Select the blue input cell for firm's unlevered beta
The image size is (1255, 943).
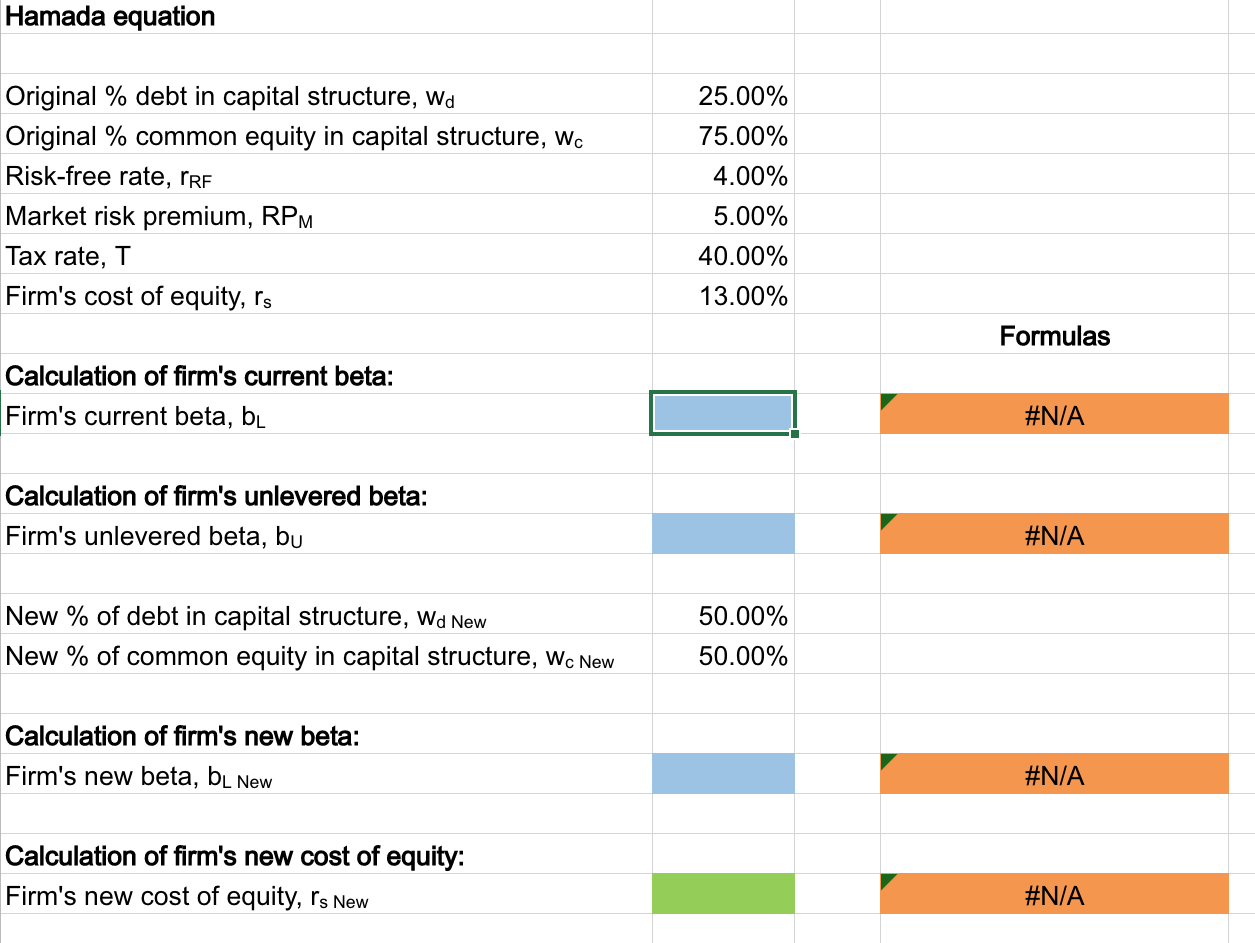pos(722,533)
